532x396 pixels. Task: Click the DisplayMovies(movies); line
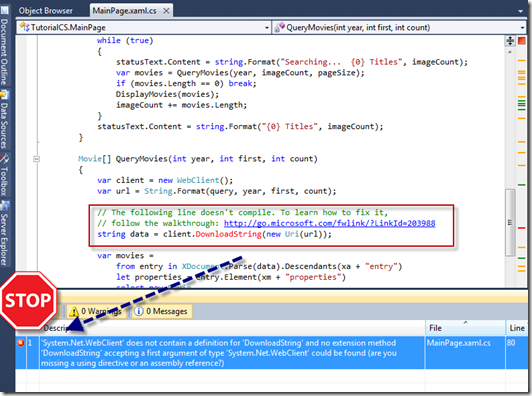tap(167, 94)
